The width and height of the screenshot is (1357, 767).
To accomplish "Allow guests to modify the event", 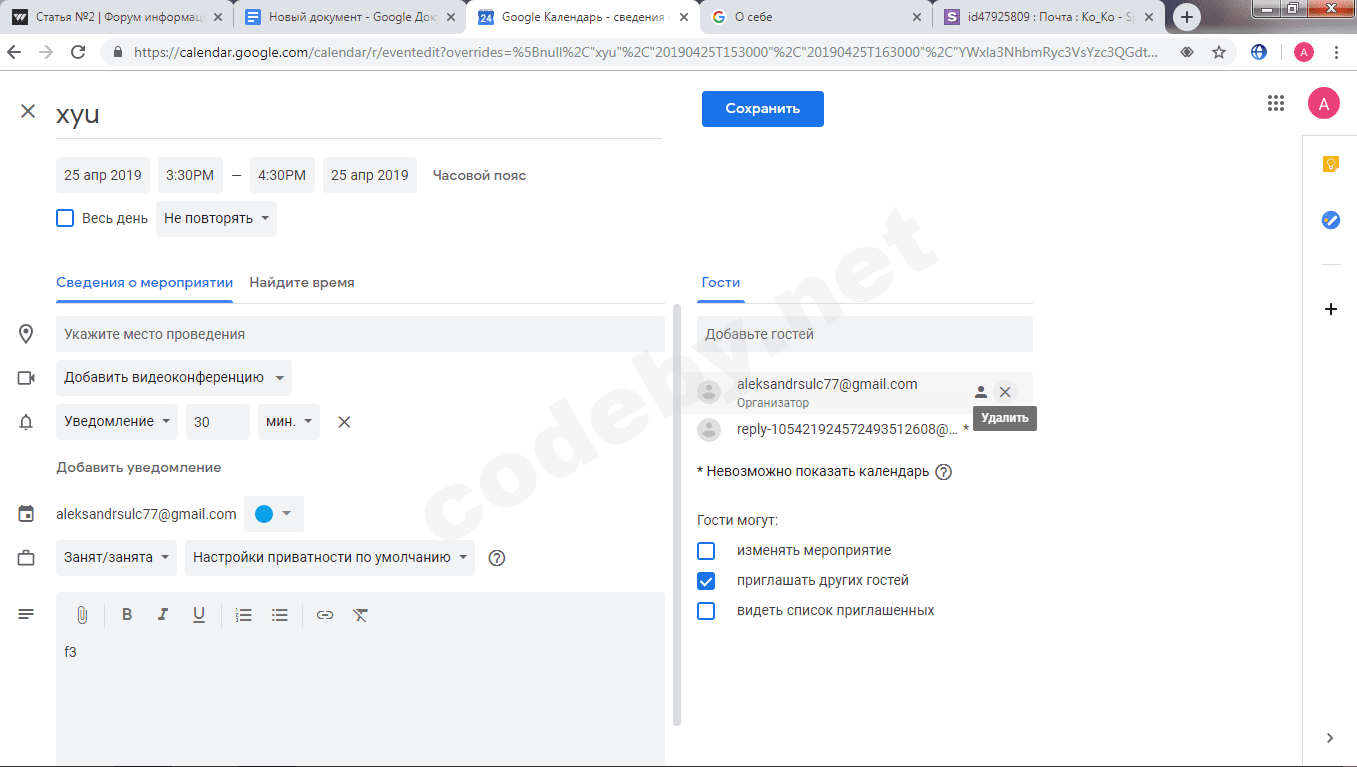I will pyautogui.click(x=706, y=550).
